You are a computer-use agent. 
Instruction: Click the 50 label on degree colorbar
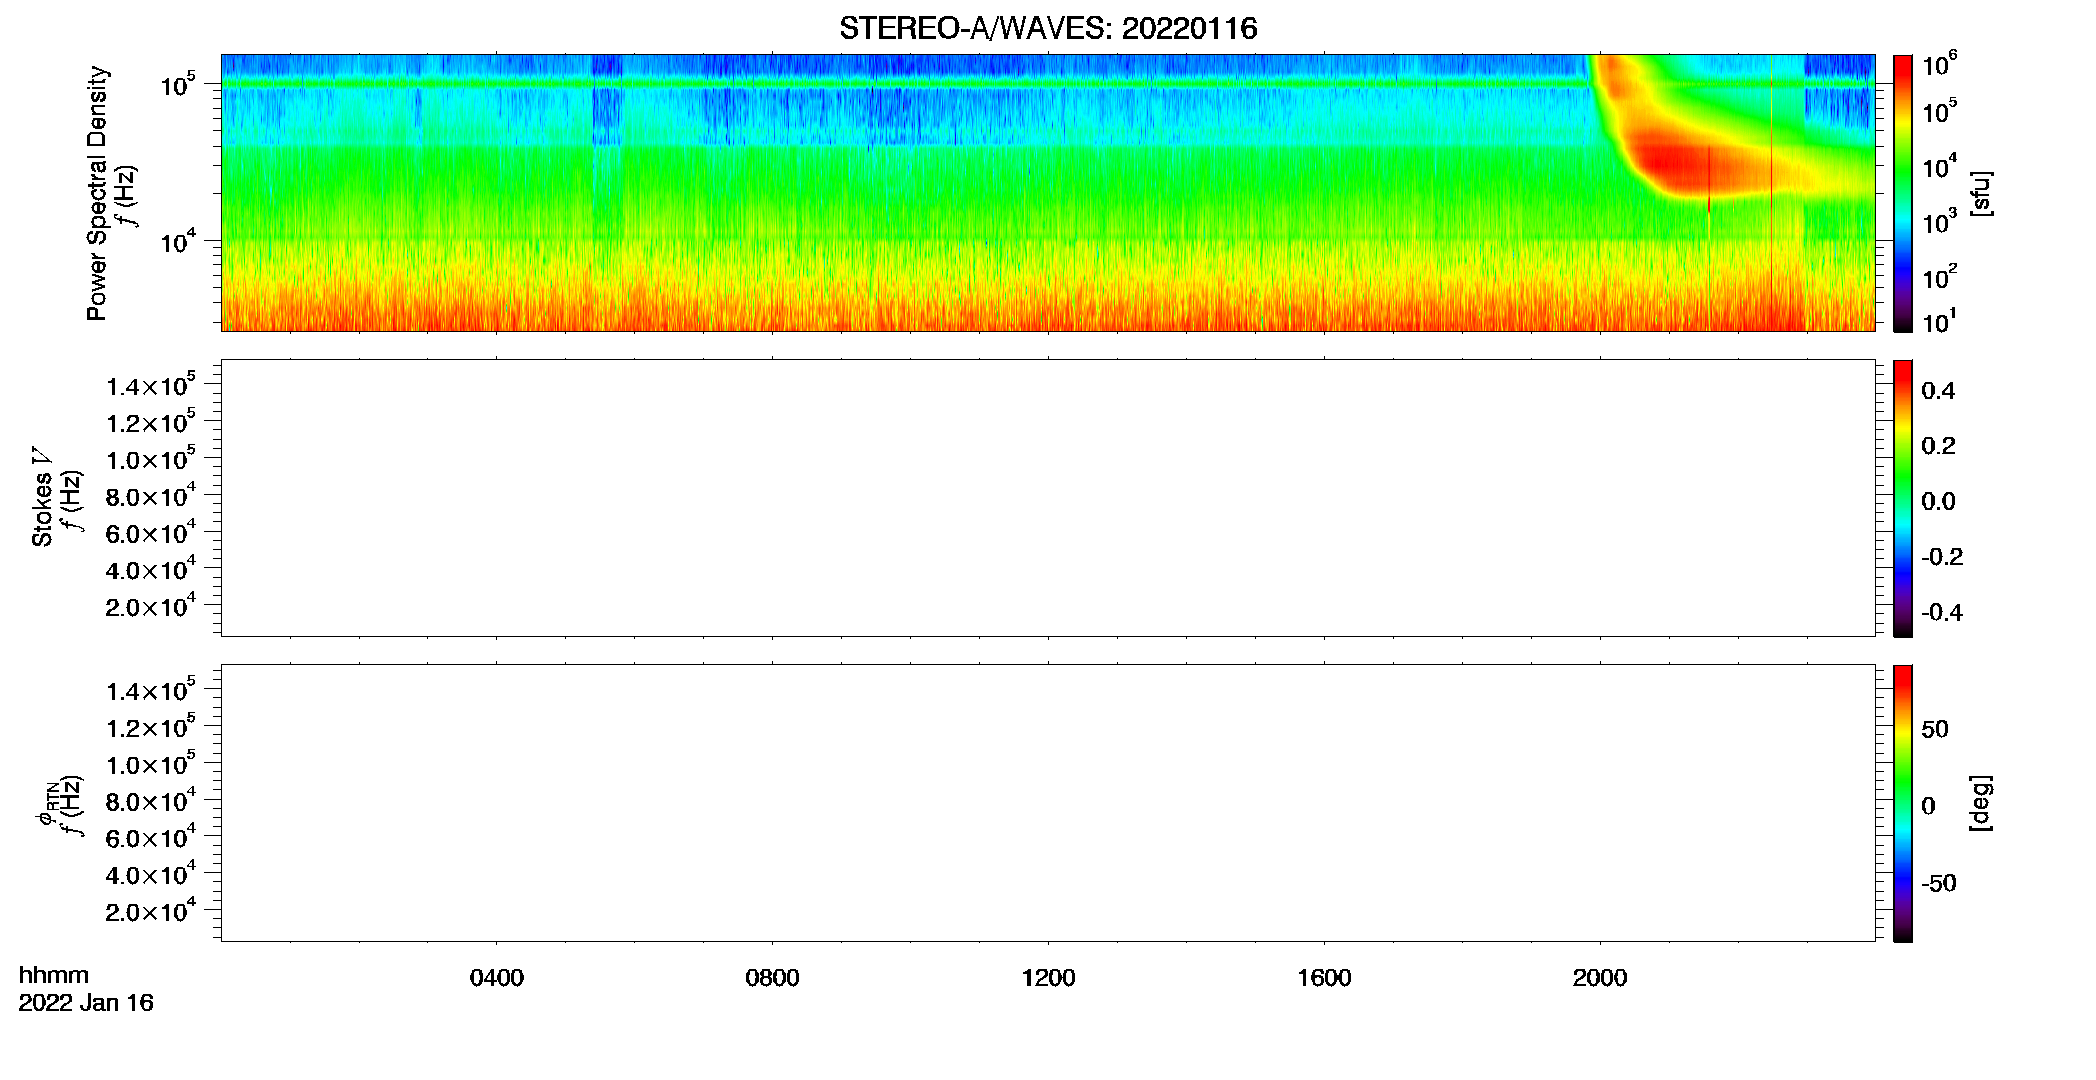1935,729
